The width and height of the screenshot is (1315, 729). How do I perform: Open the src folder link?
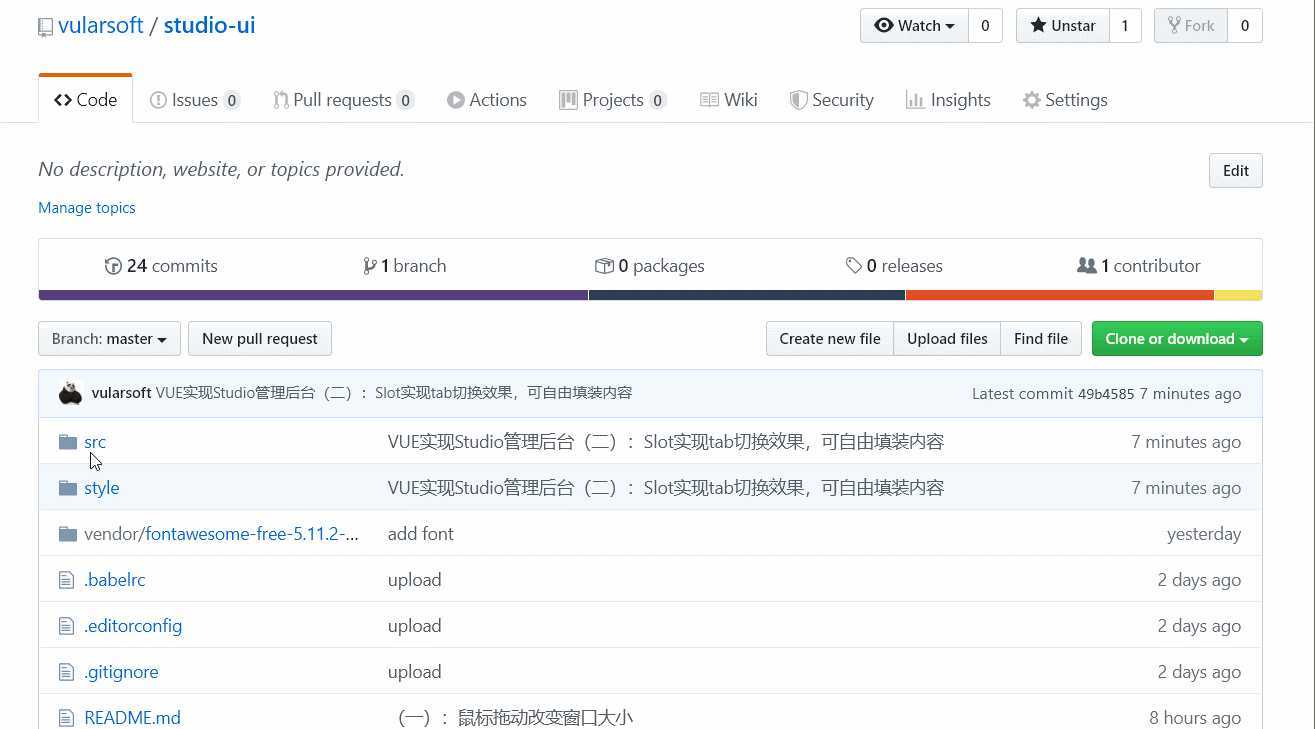pyautogui.click(x=95, y=442)
